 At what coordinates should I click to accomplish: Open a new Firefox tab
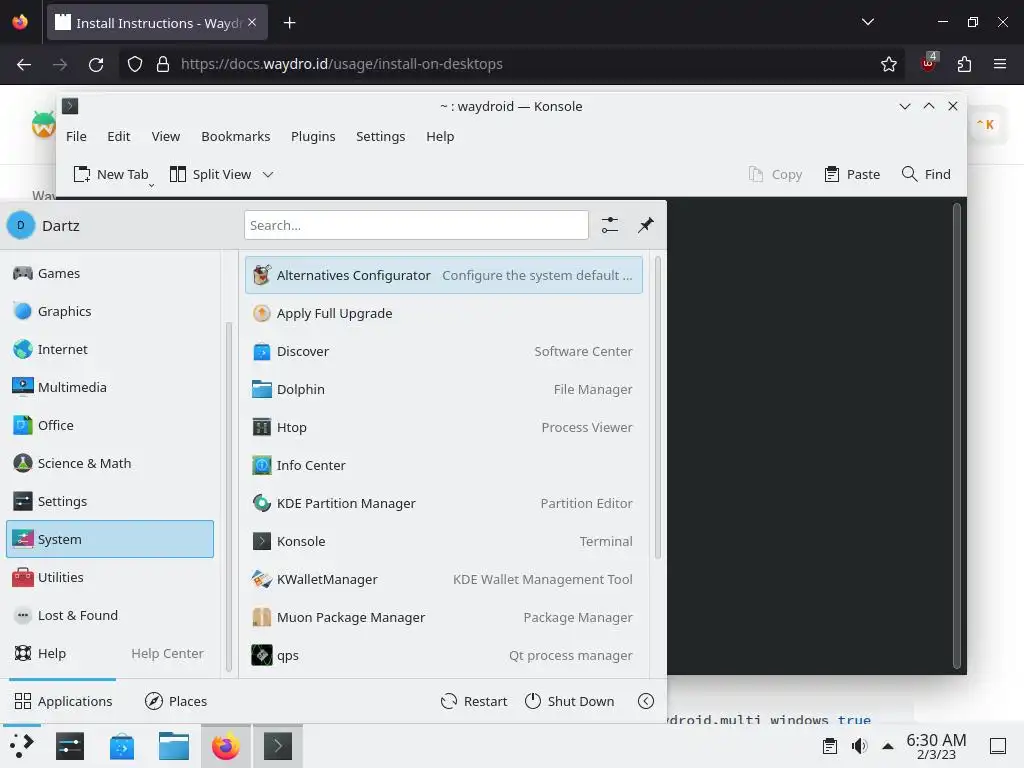[289, 23]
